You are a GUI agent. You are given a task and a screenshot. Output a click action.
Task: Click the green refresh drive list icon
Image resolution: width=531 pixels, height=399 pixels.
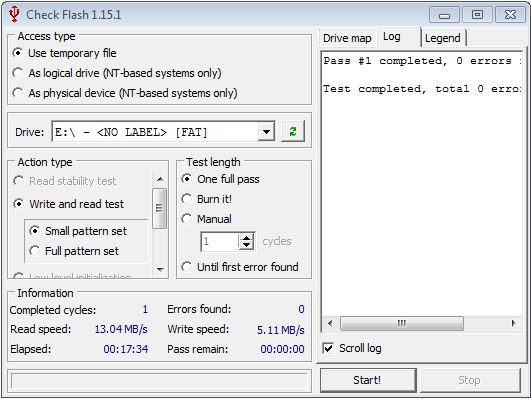pyautogui.click(x=293, y=131)
